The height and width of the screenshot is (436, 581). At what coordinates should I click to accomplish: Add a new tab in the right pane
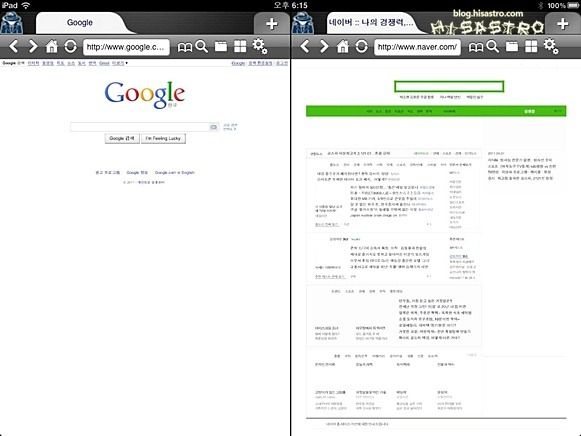pyautogui.click(x=563, y=24)
